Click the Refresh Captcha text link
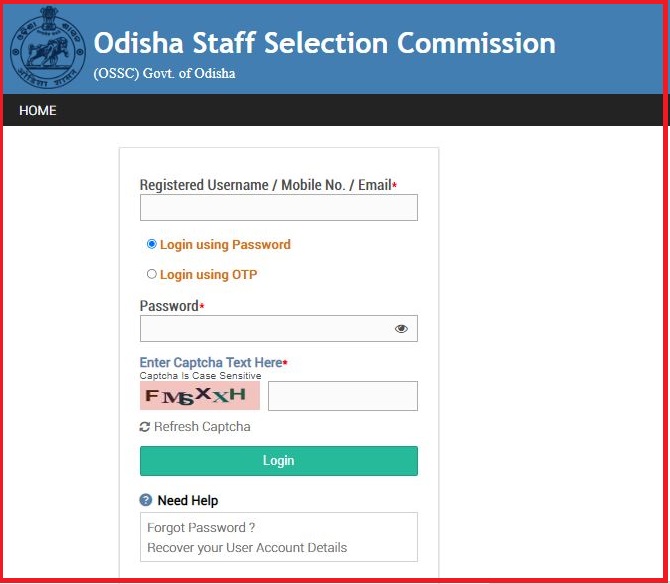 [x=202, y=427]
